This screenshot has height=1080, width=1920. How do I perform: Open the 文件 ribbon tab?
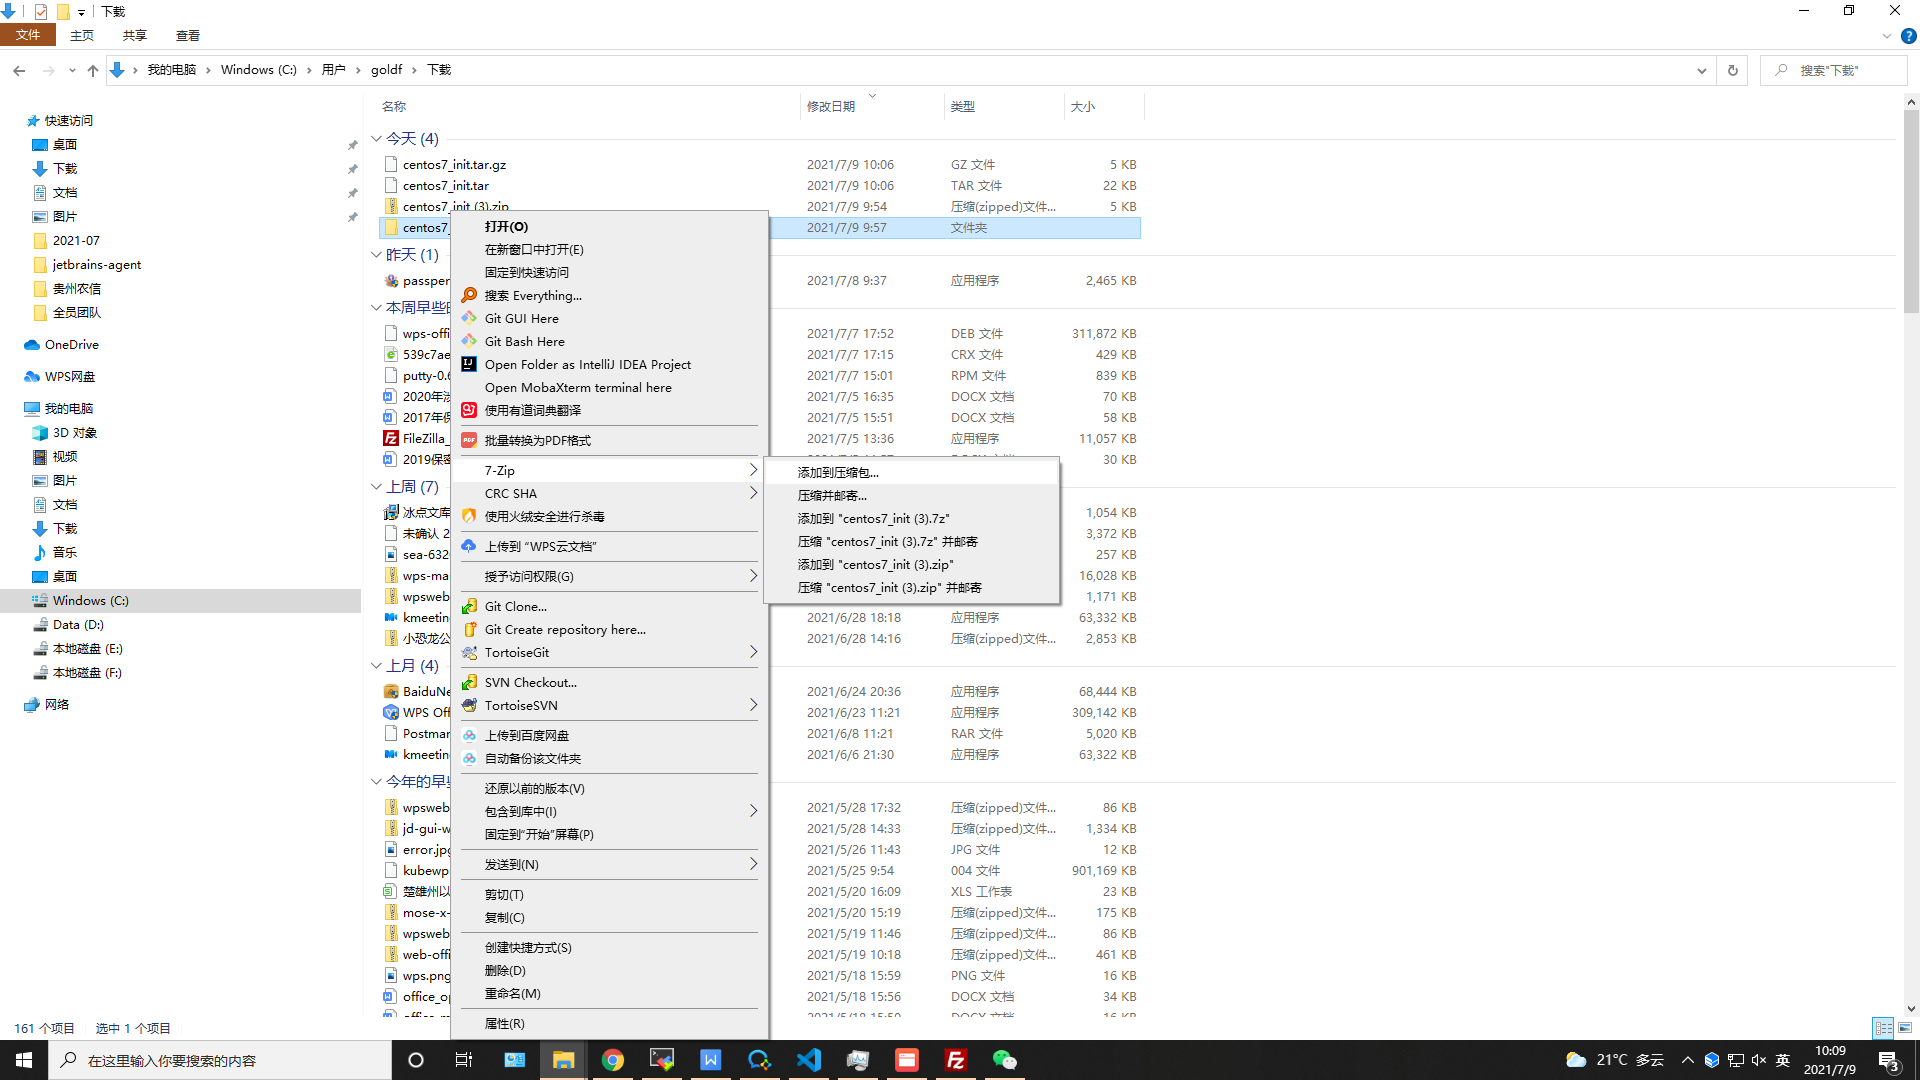28,35
